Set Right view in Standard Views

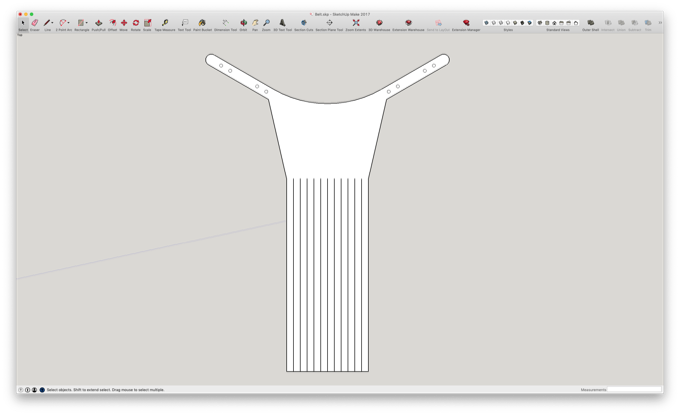coord(562,23)
